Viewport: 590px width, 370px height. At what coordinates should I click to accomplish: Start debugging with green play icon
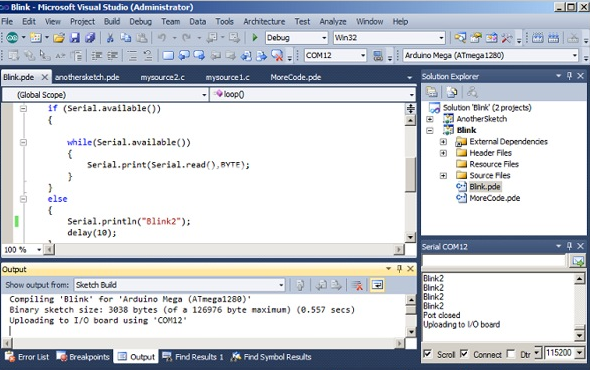point(255,38)
